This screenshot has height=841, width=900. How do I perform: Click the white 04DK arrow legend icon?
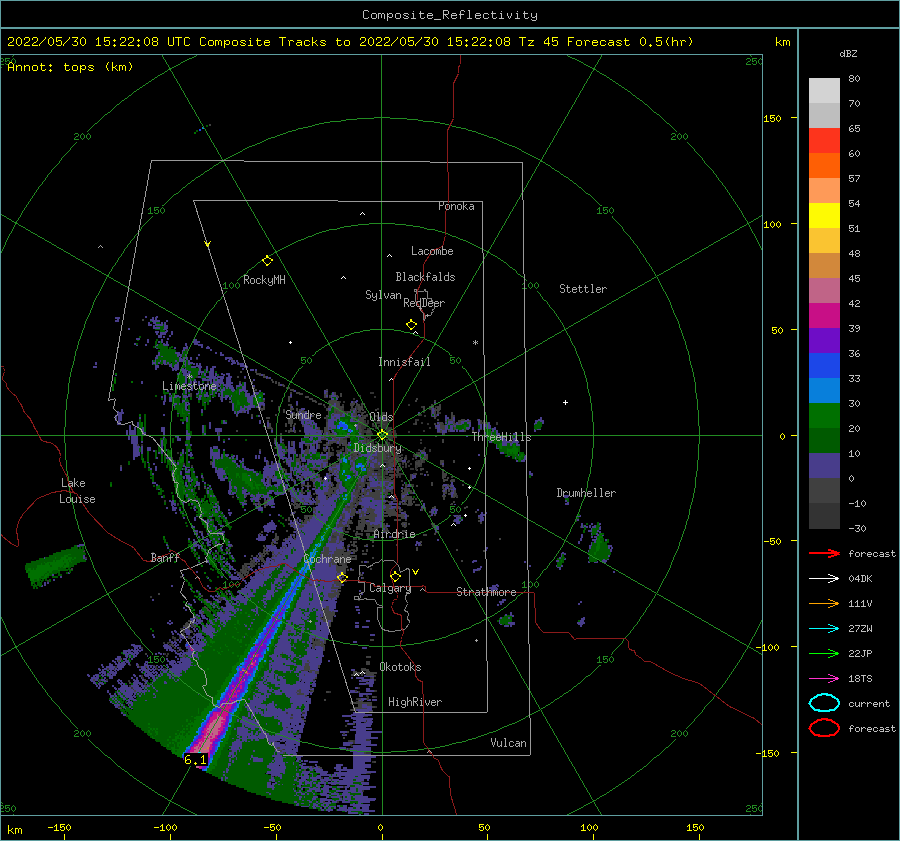click(x=824, y=579)
